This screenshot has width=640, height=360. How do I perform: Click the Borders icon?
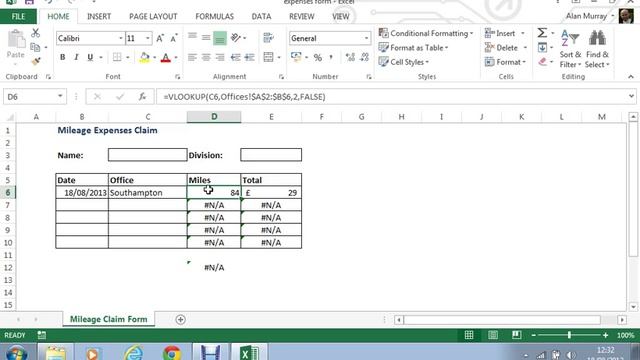point(117,57)
